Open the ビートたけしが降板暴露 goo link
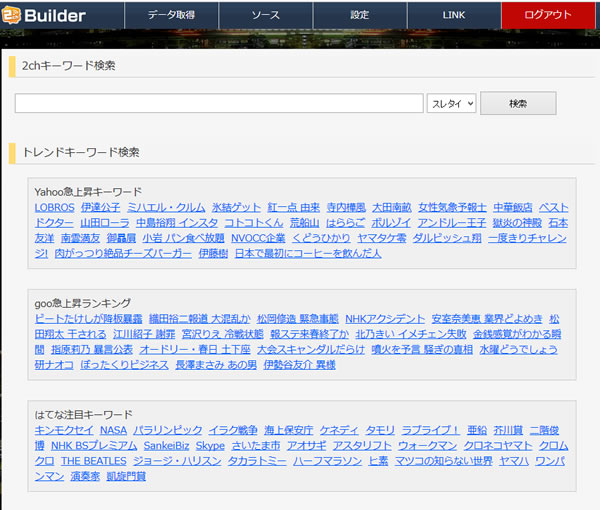The height and width of the screenshot is (510, 600). pos(88,319)
